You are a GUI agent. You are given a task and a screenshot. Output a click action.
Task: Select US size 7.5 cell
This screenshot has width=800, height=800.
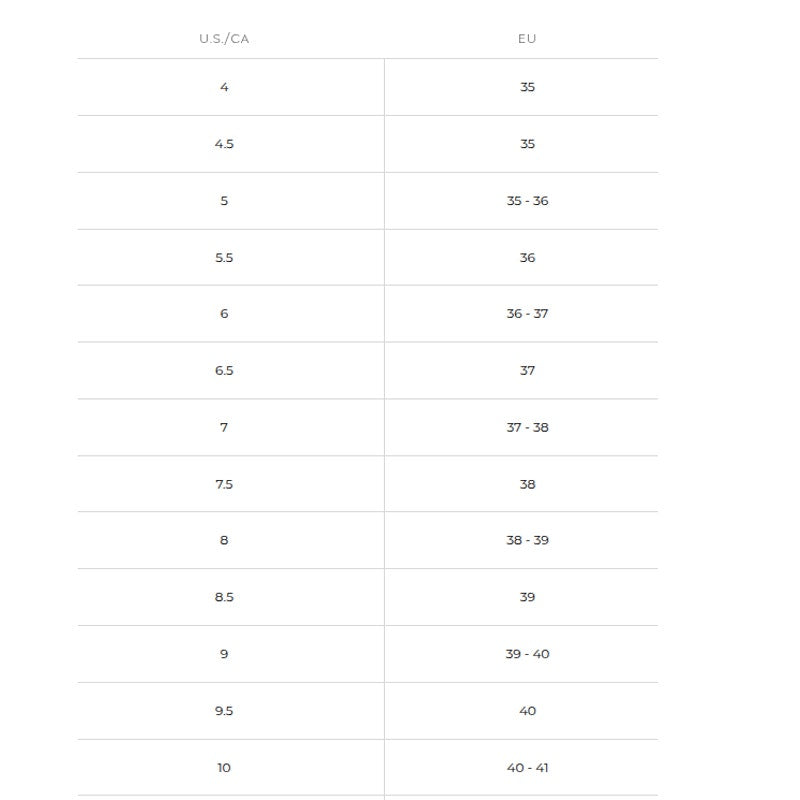click(224, 485)
